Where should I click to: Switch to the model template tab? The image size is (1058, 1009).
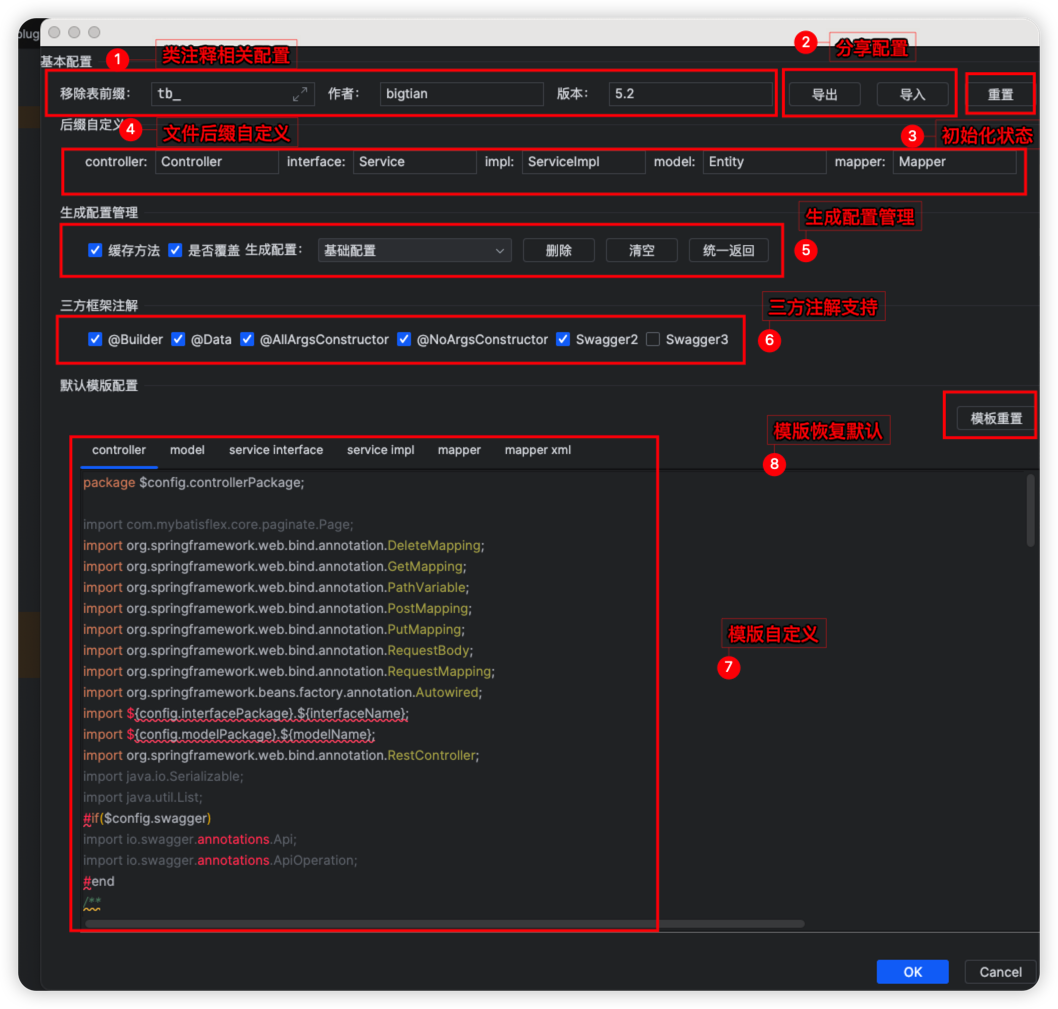click(x=187, y=450)
